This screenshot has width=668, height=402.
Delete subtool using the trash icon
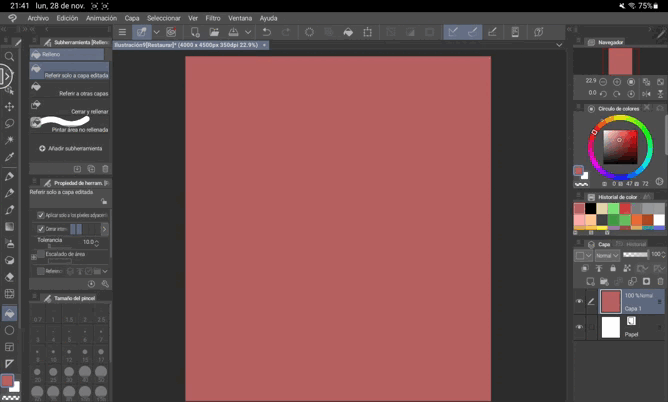105,169
